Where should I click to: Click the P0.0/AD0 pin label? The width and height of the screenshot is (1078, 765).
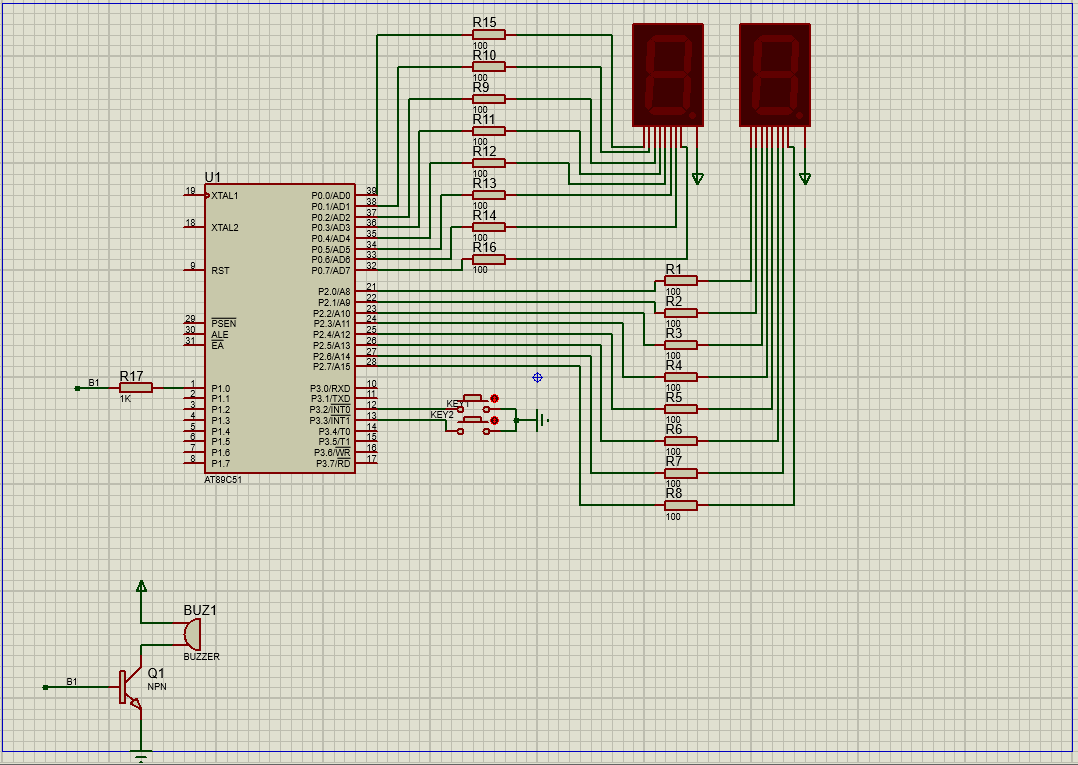tap(331, 196)
